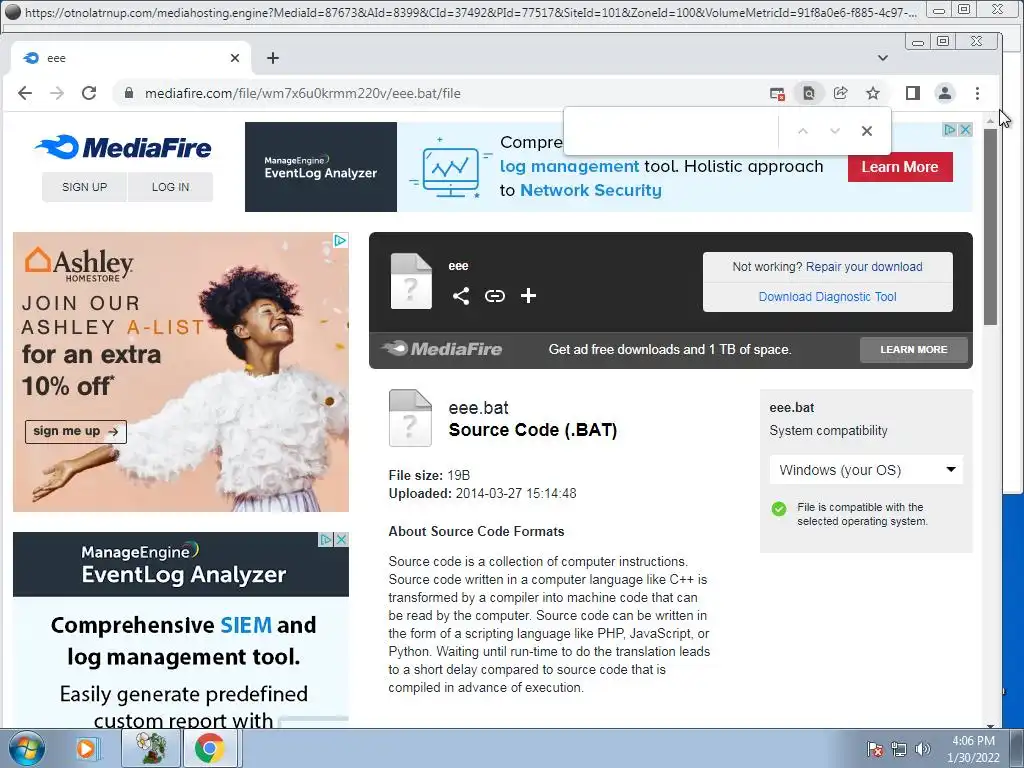
Task: Click the scrollbar down arrow
Action: (x=991, y=725)
